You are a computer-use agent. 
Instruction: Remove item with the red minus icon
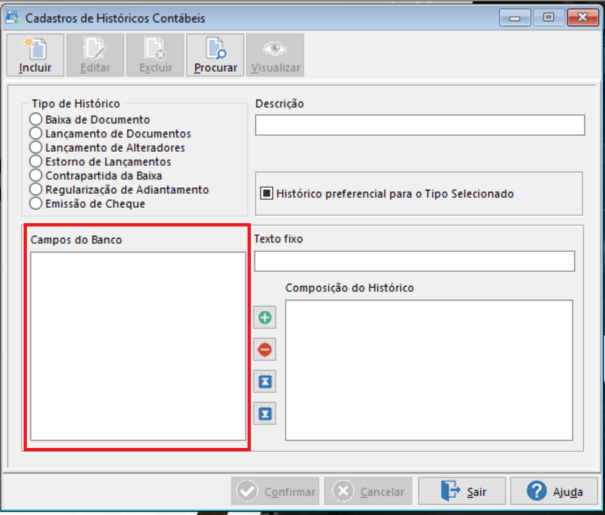tap(265, 350)
